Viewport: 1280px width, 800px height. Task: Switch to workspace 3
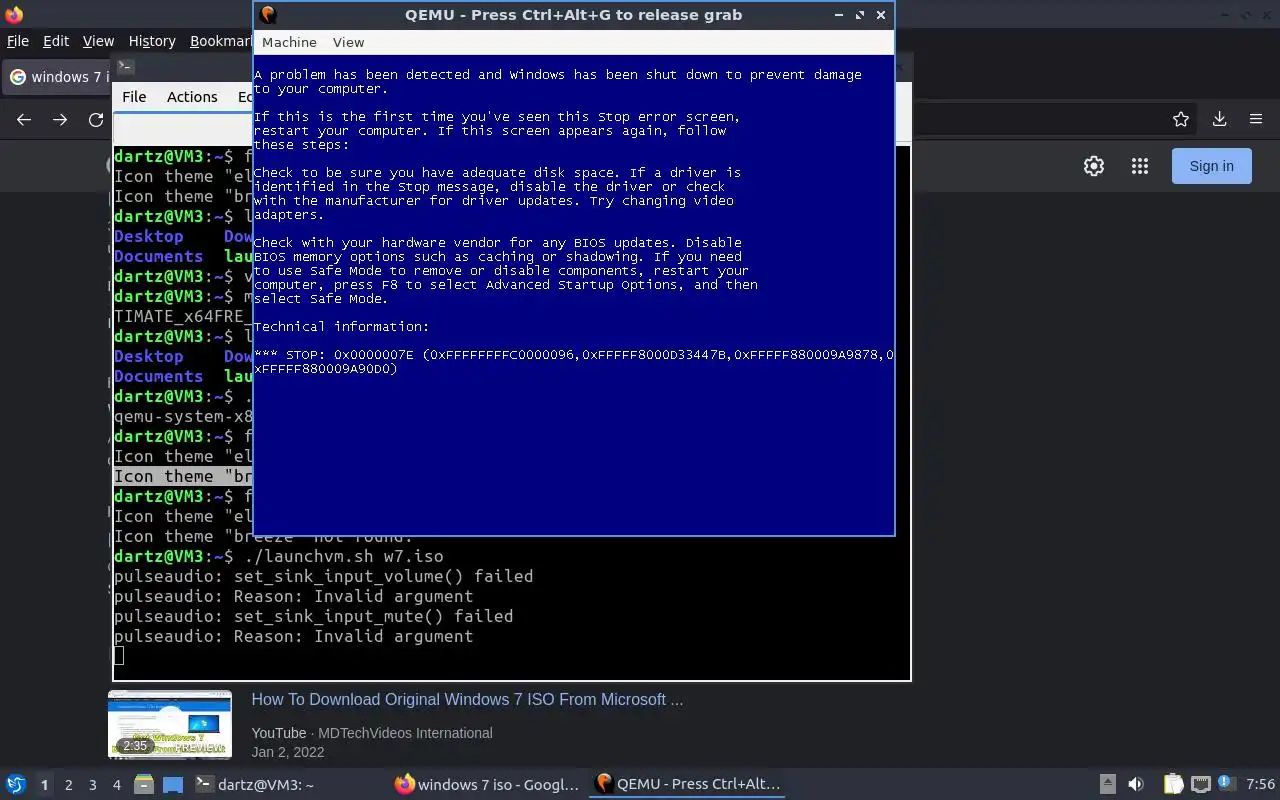click(93, 785)
